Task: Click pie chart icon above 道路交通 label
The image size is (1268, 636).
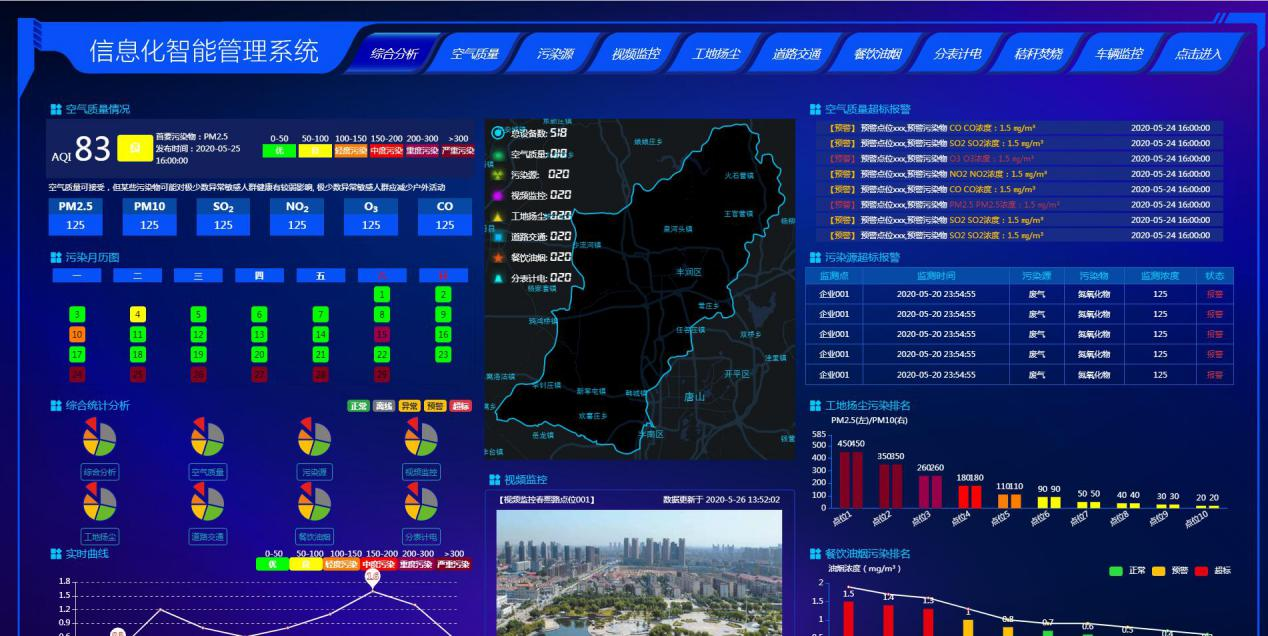Action: 207,503
